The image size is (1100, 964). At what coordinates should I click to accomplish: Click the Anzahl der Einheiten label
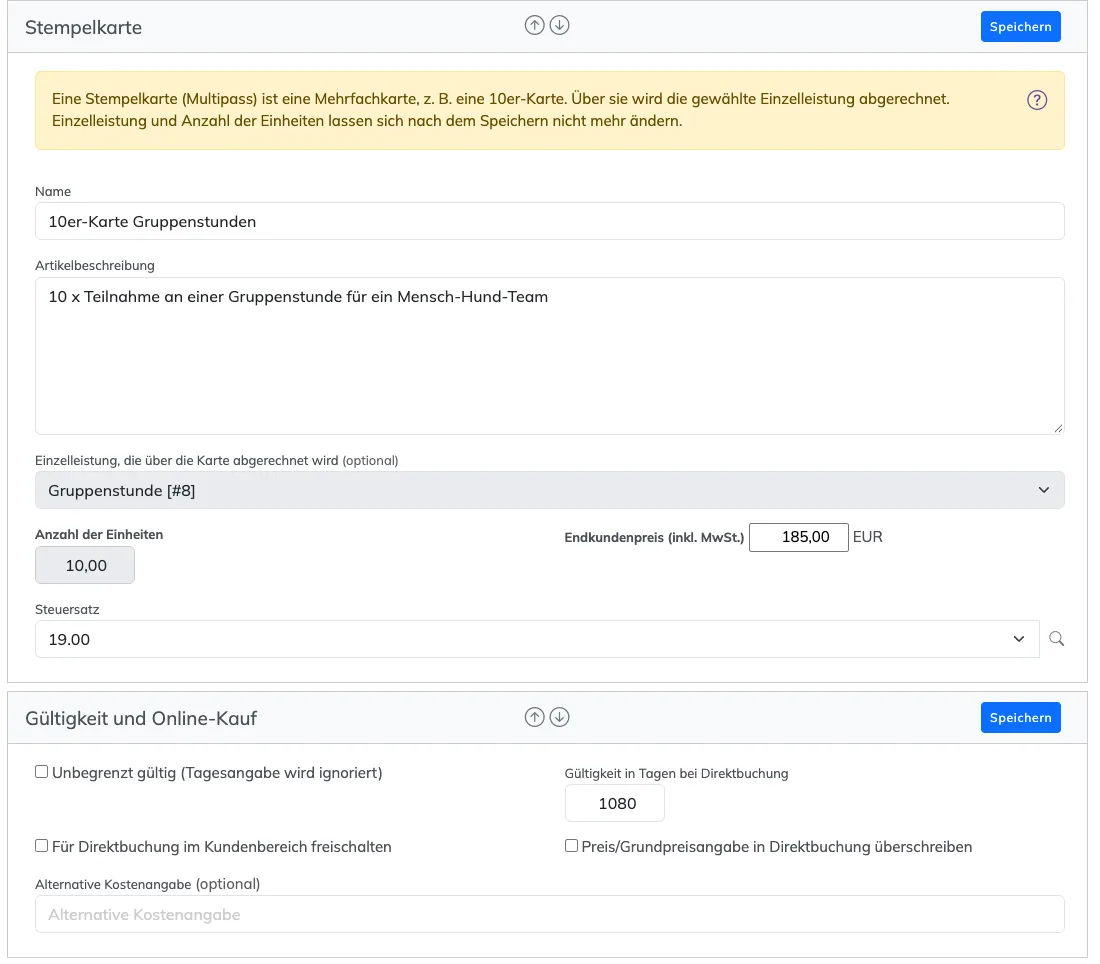99,535
